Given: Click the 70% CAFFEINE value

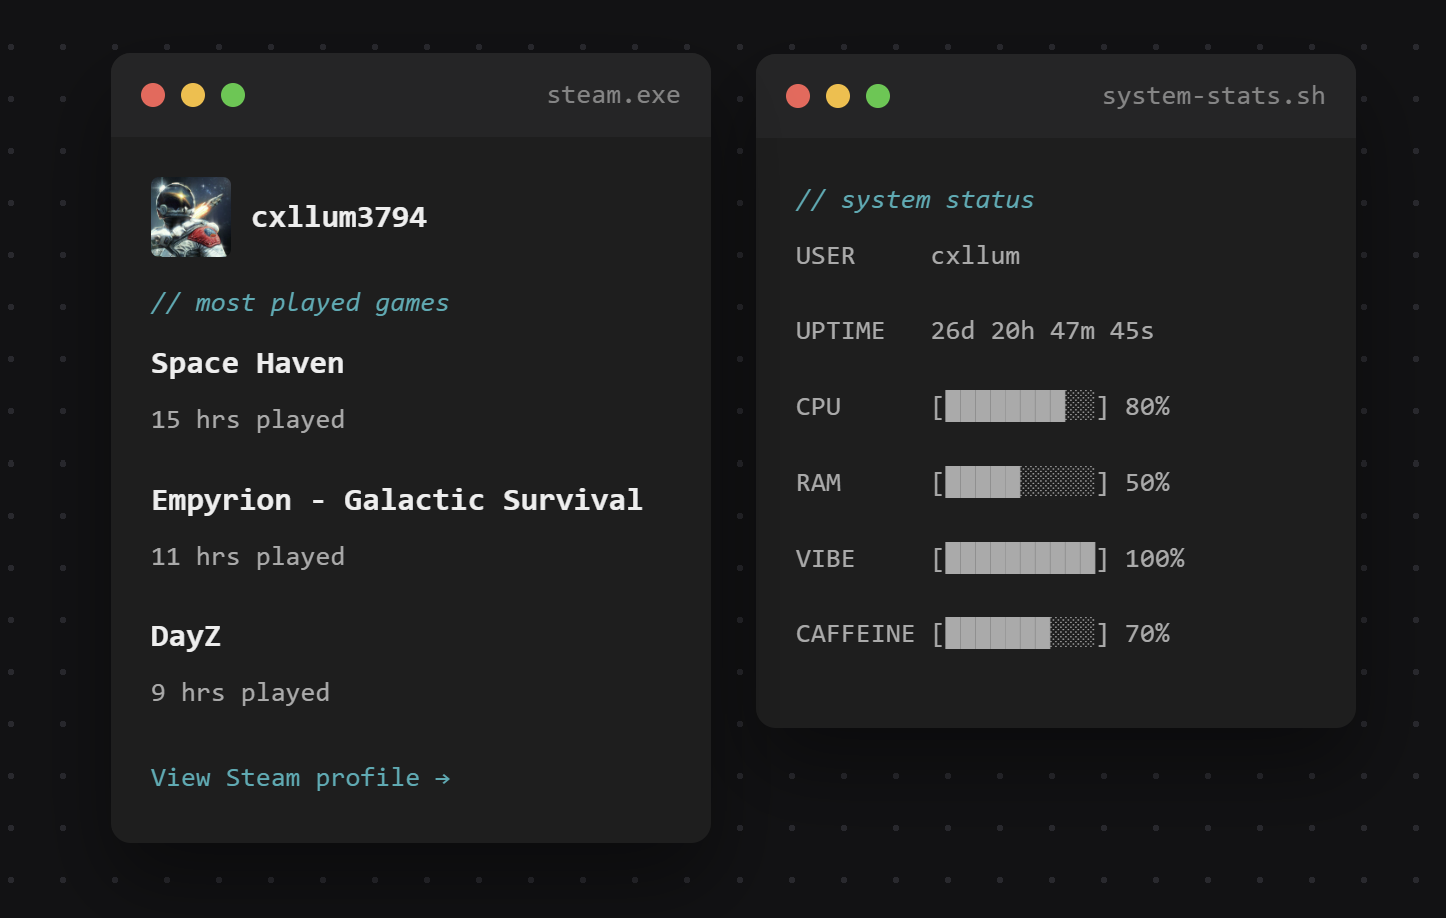Looking at the screenshot, I should coord(1147,634).
